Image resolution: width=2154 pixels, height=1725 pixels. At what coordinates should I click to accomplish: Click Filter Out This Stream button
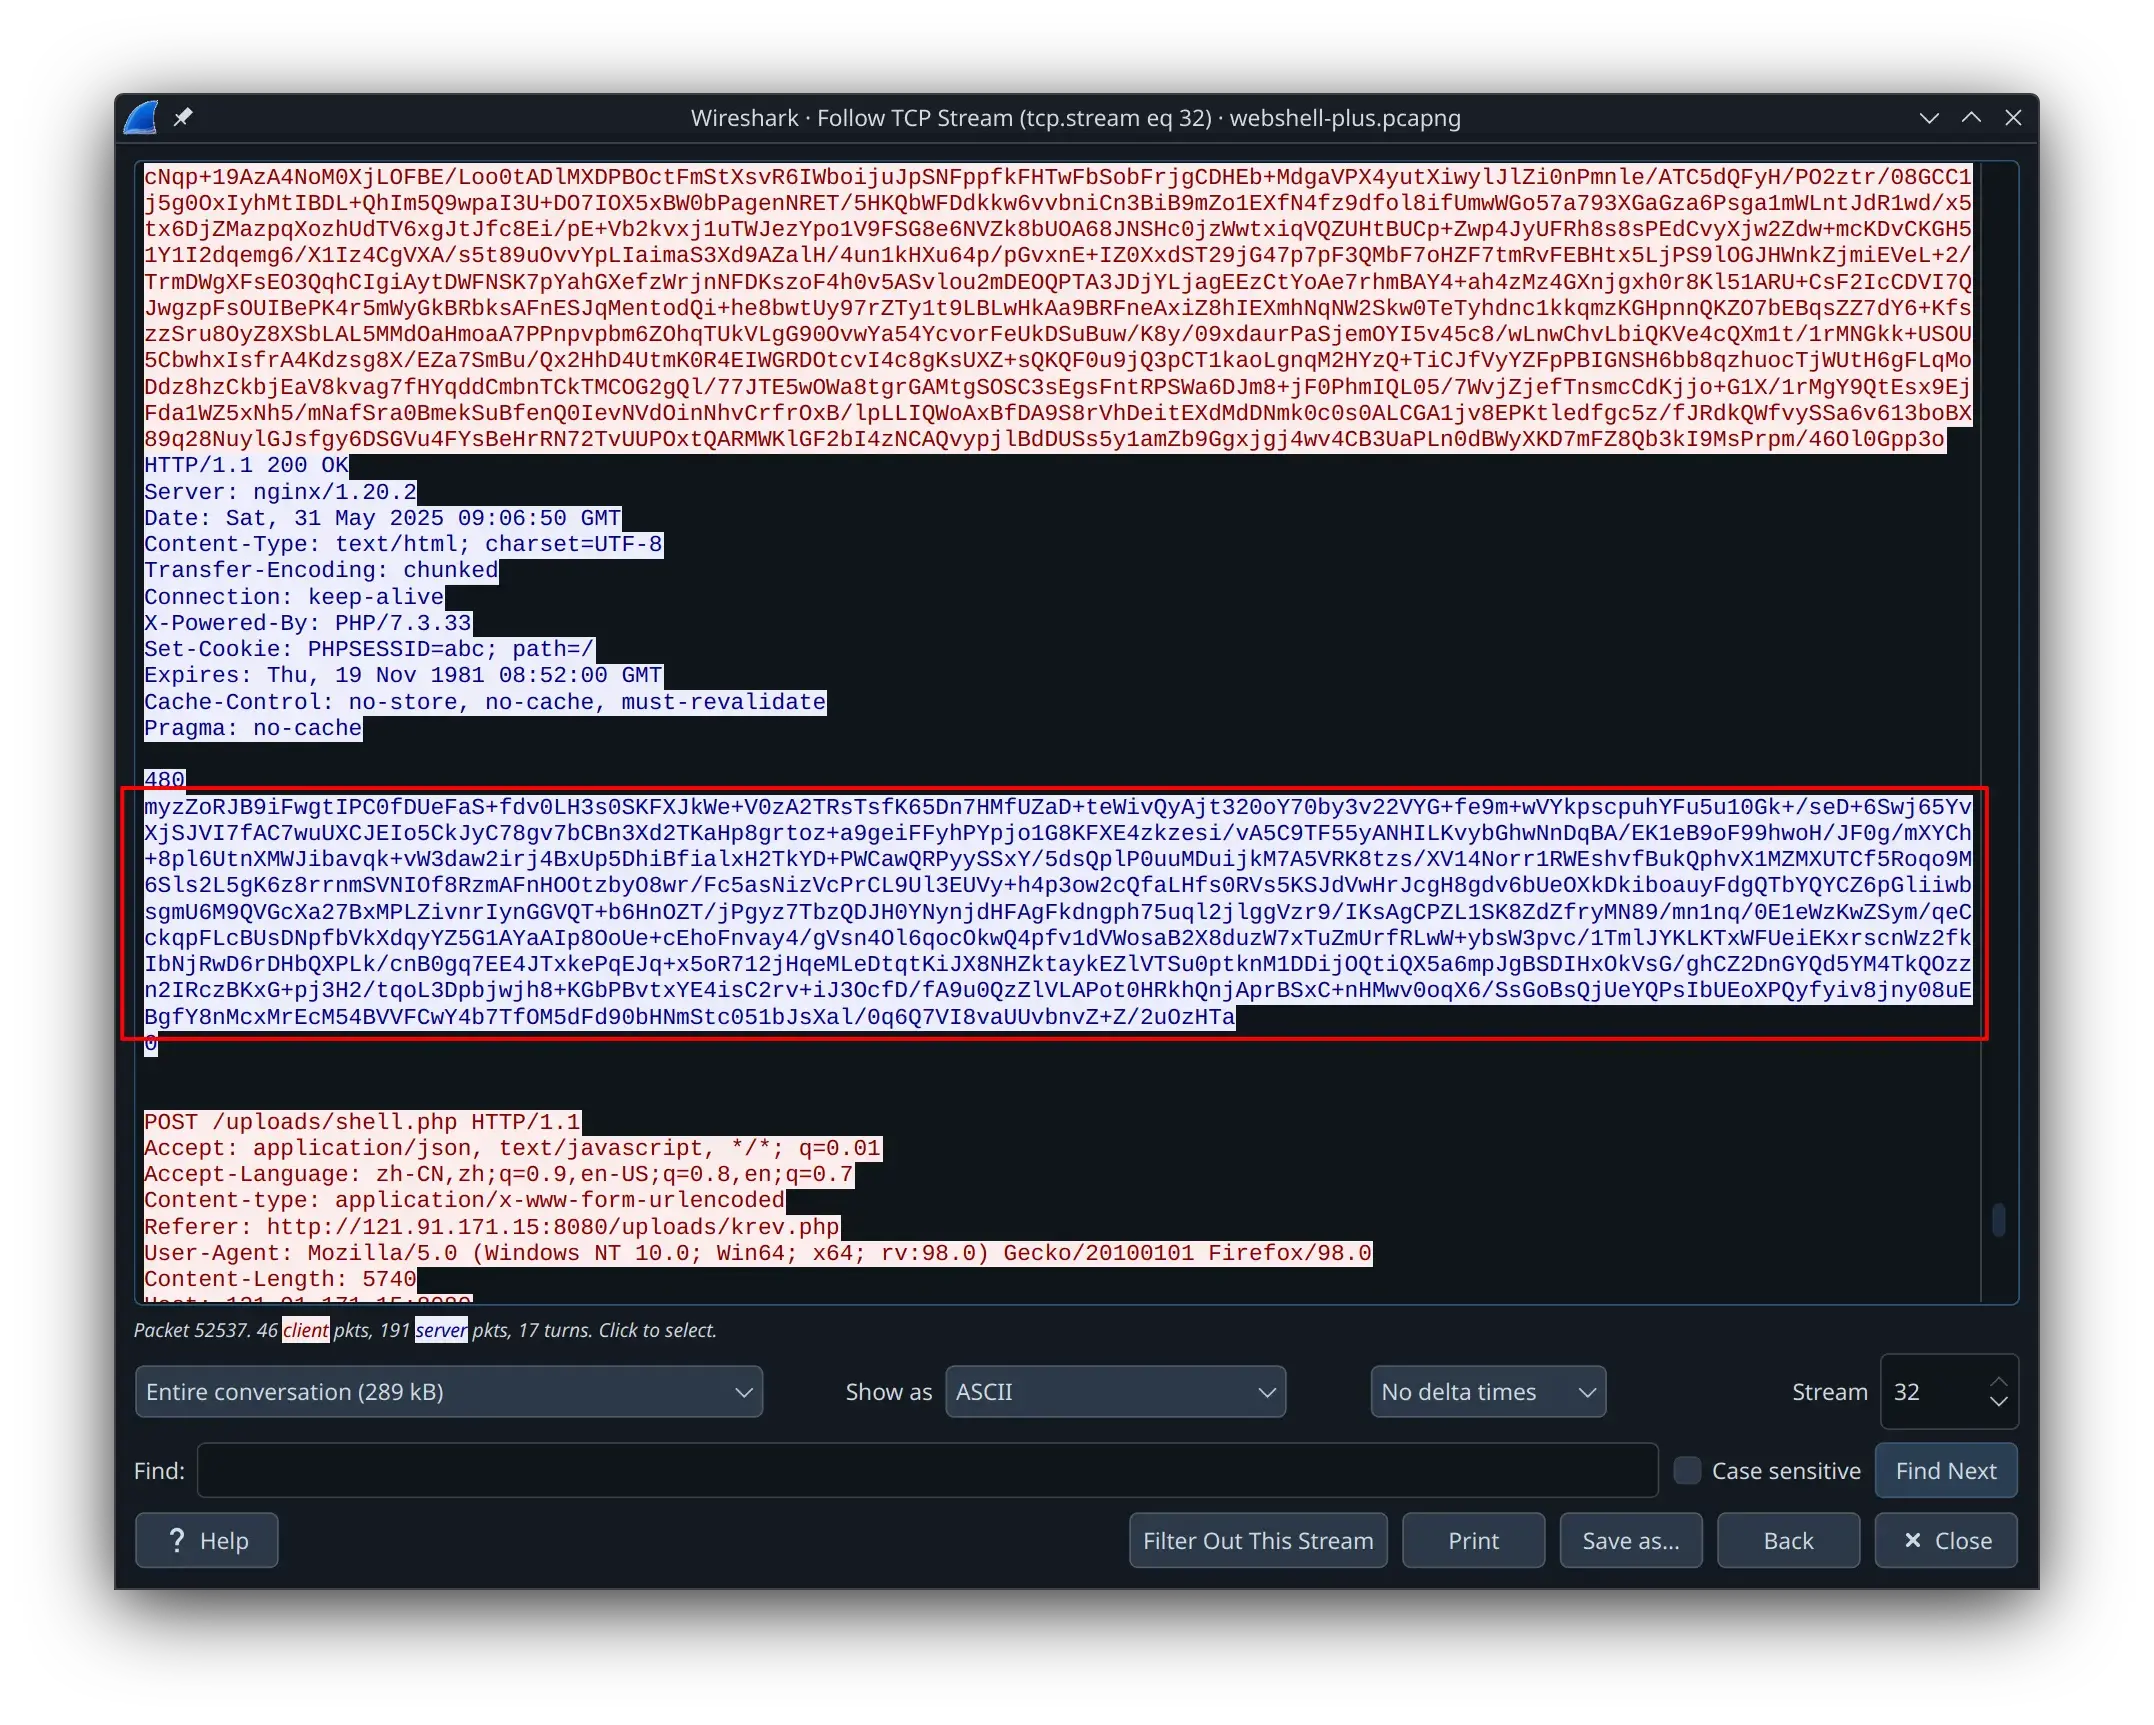coord(1258,1540)
